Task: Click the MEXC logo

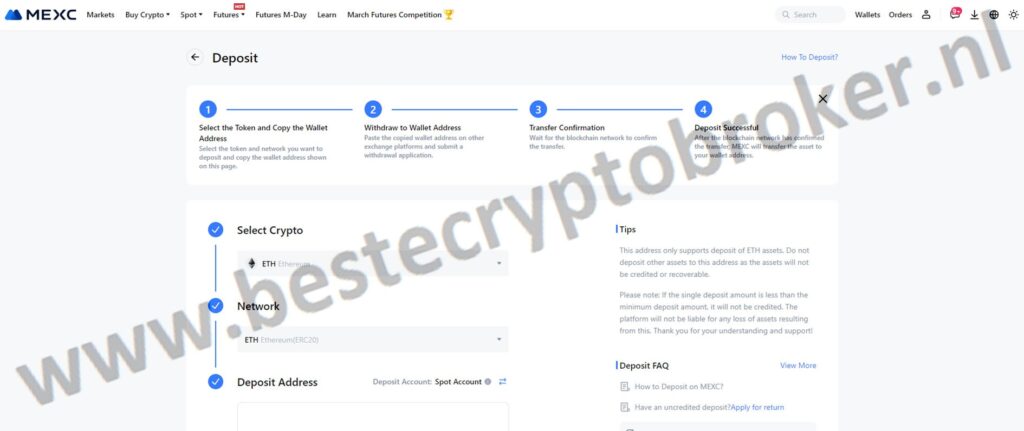Action: pos(40,14)
